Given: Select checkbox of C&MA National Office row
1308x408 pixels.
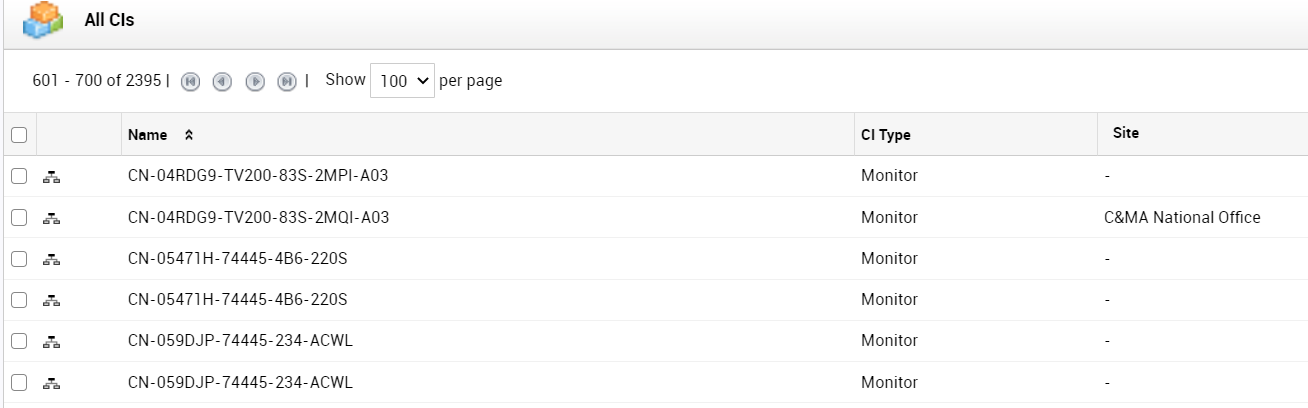Looking at the screenshot, I should pos(19,217).
